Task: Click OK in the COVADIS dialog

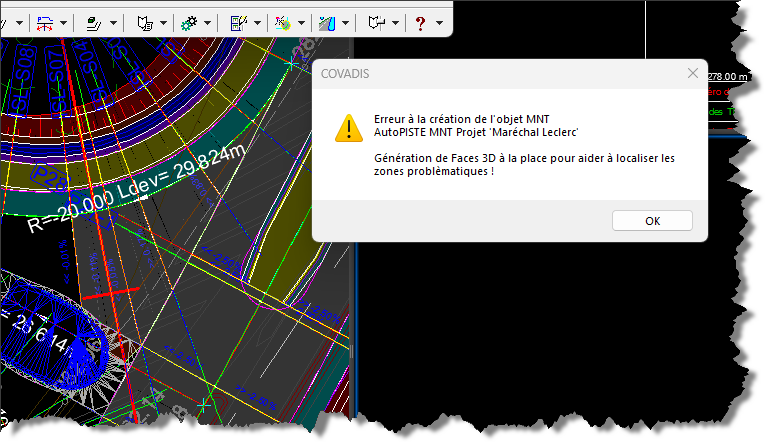Action: [652, 221]
